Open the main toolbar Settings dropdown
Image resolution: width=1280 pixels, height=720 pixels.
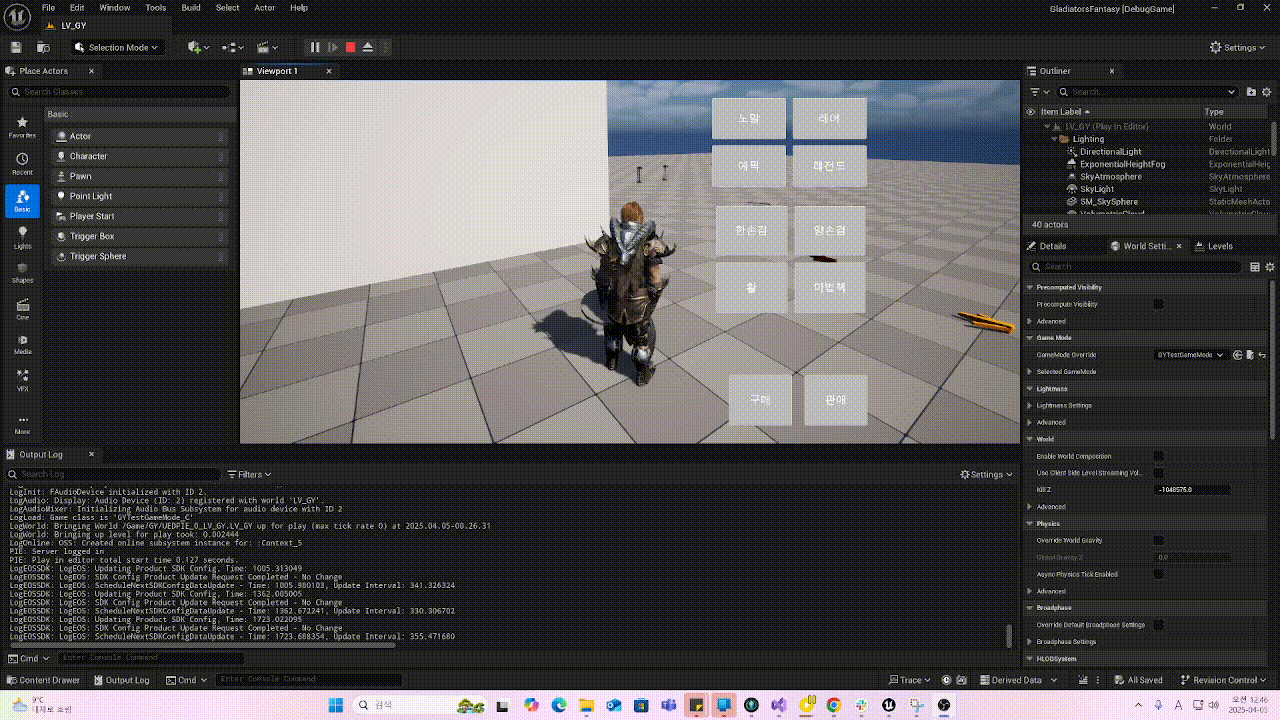coord(1238,47)
